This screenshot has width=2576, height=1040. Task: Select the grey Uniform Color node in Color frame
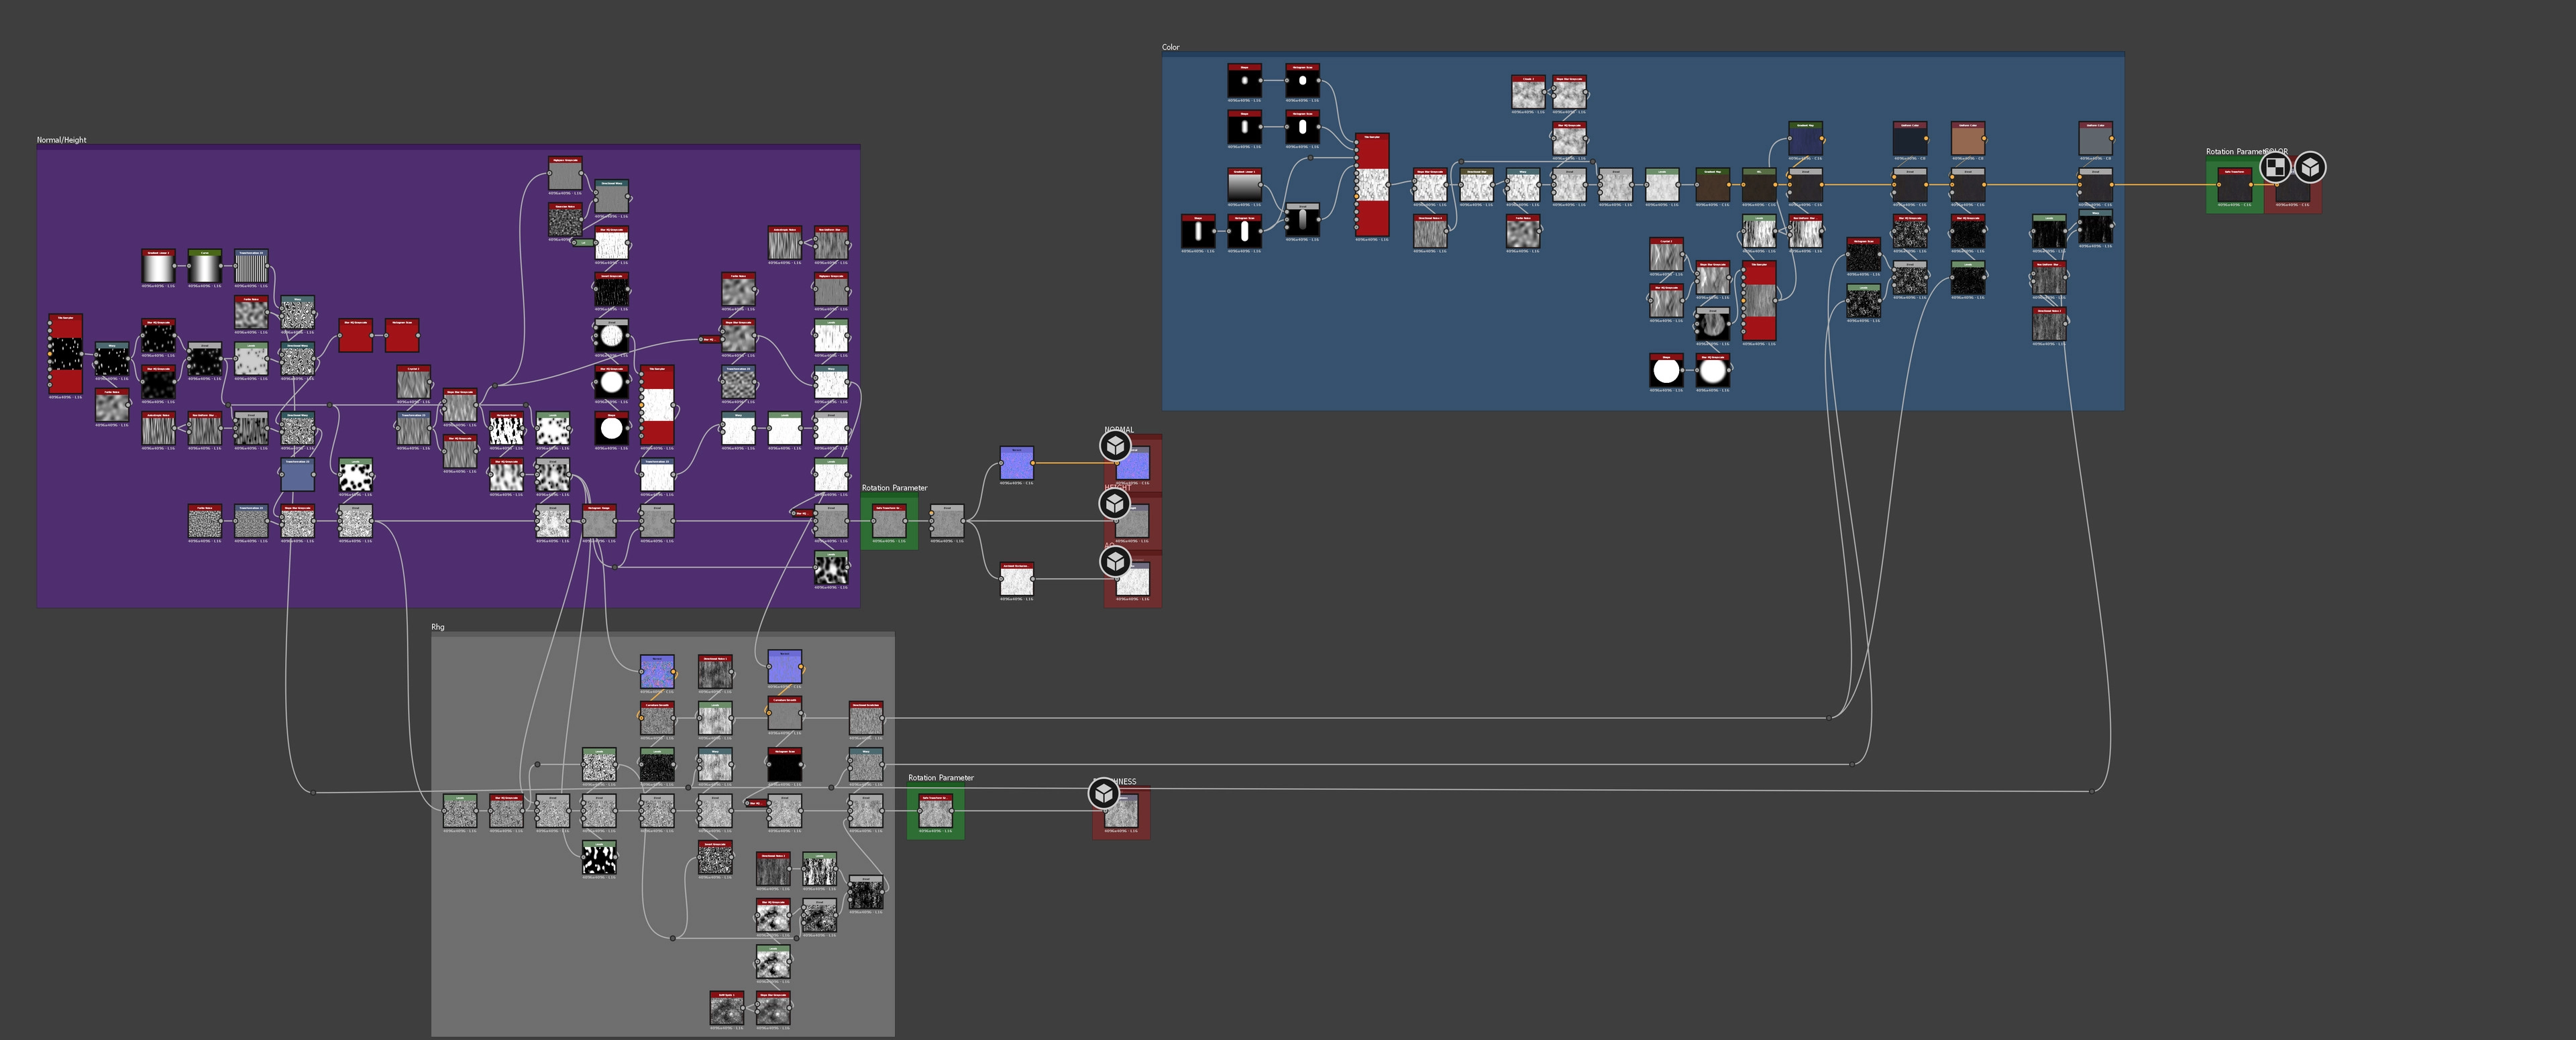(x=2095, y=141)
